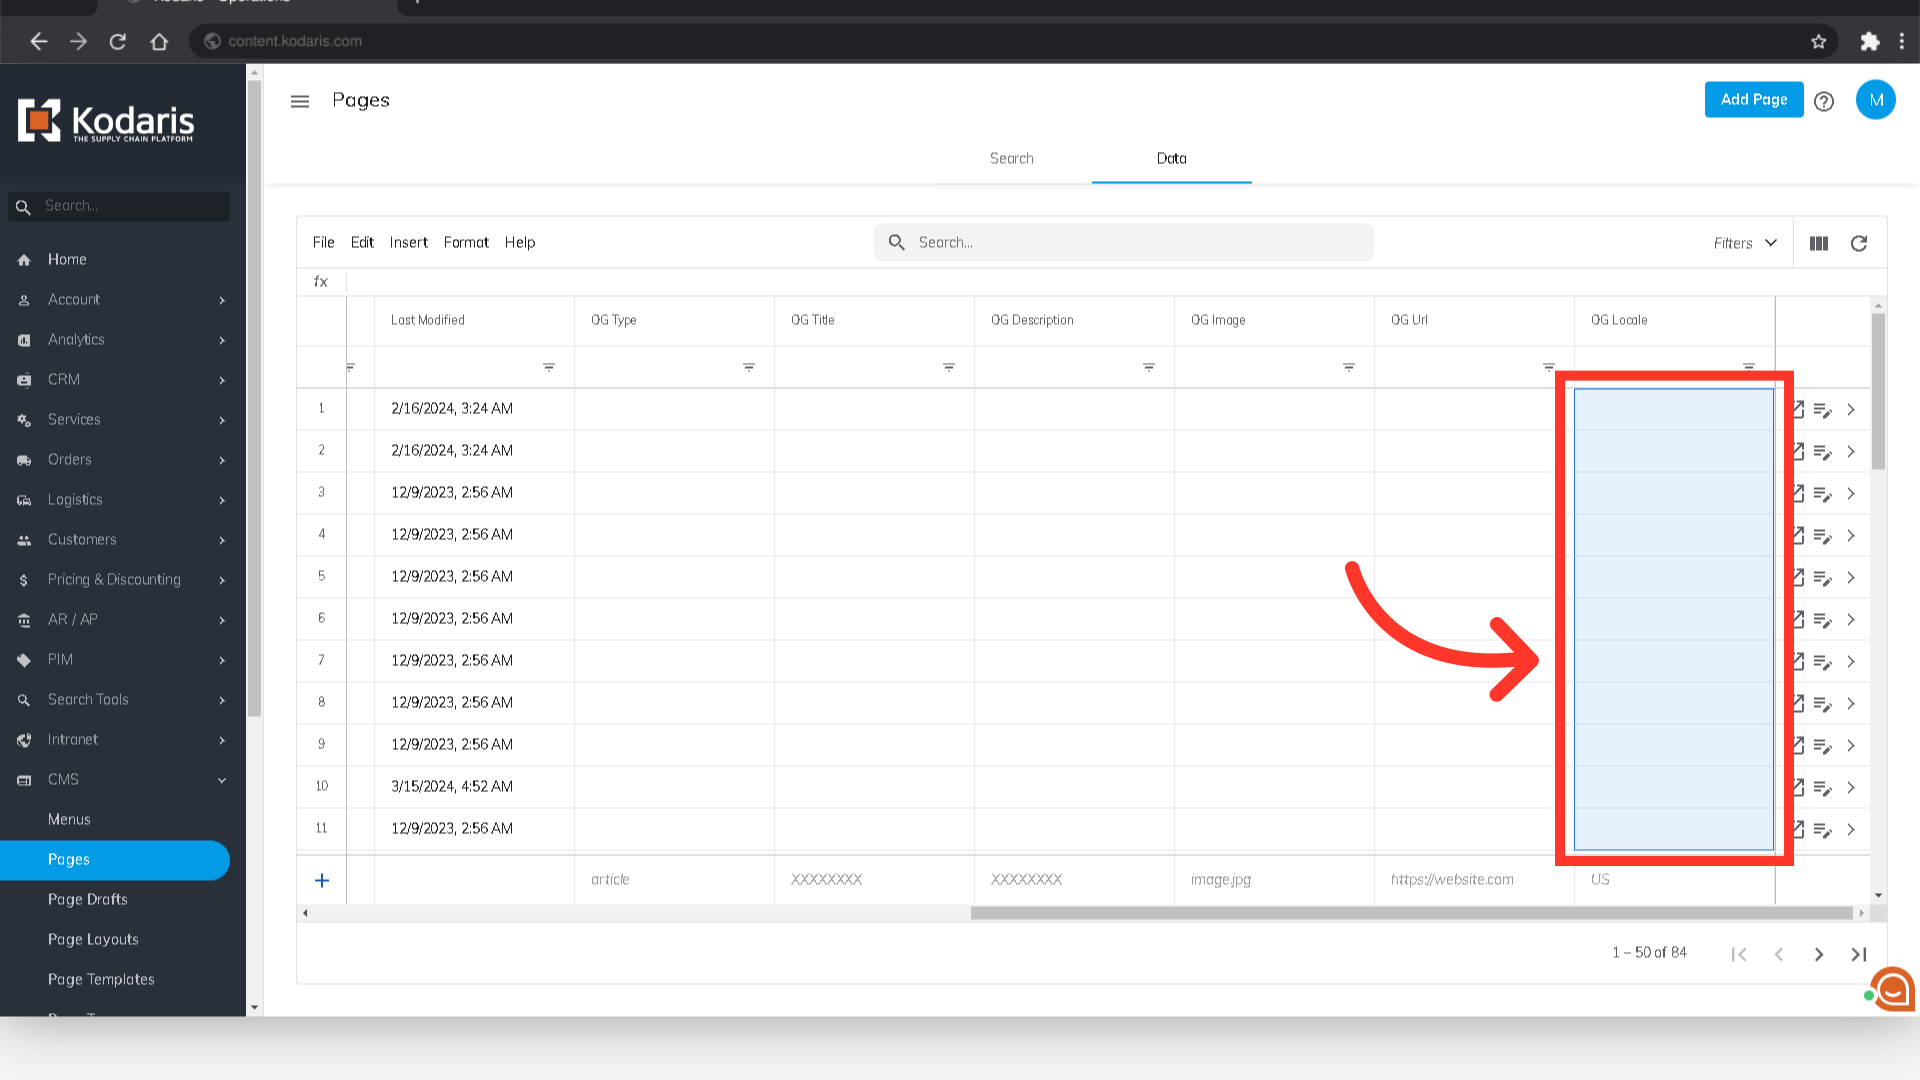Click the plus icon to add row
The height and width of the screenshot is (1080, 1920).
pyautogui.click(x=322, y=880)
